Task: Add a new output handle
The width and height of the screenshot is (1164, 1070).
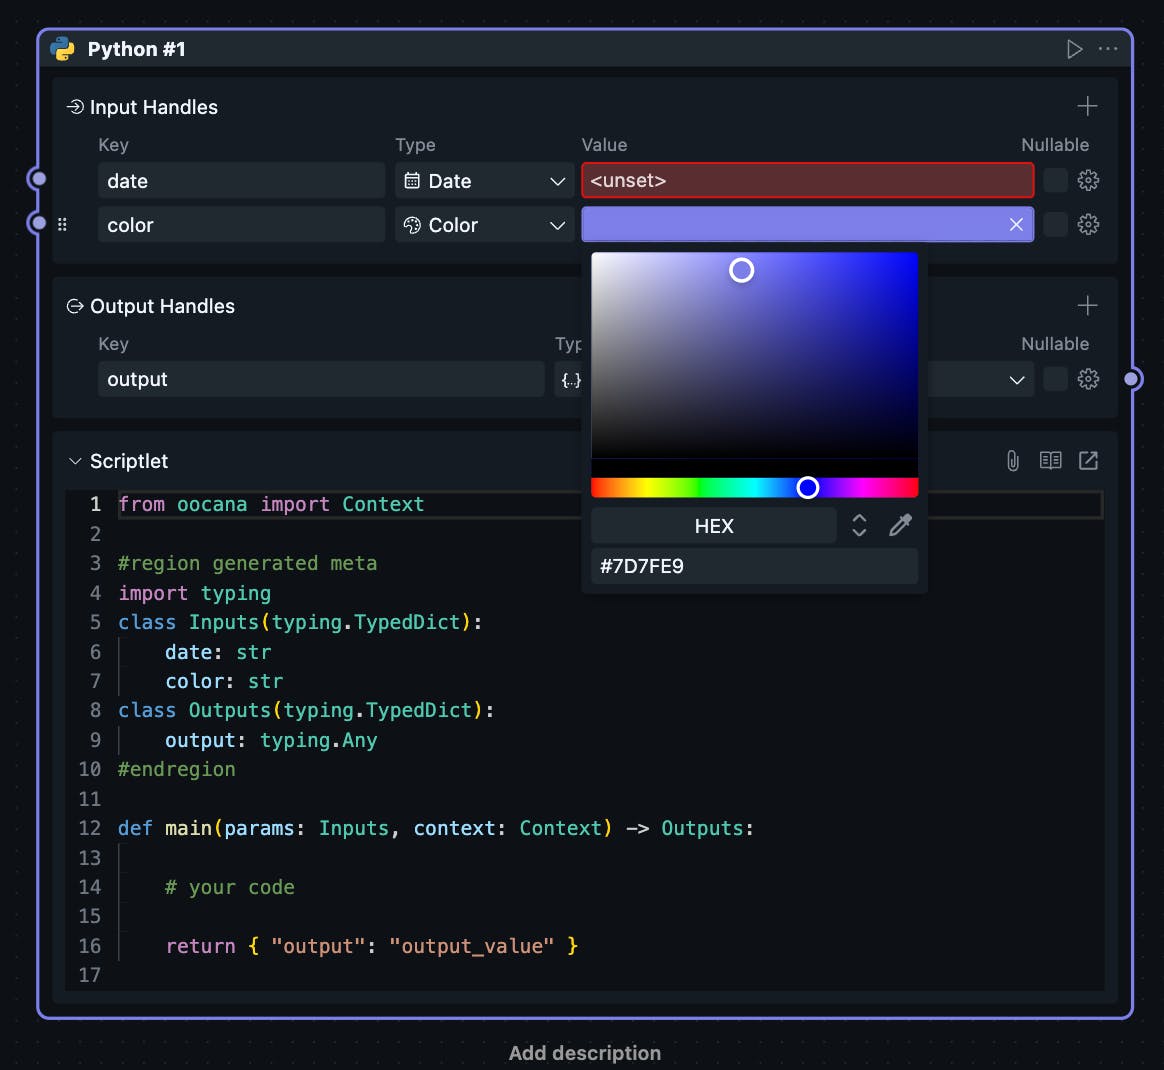Action: [x=1087, y=305]
